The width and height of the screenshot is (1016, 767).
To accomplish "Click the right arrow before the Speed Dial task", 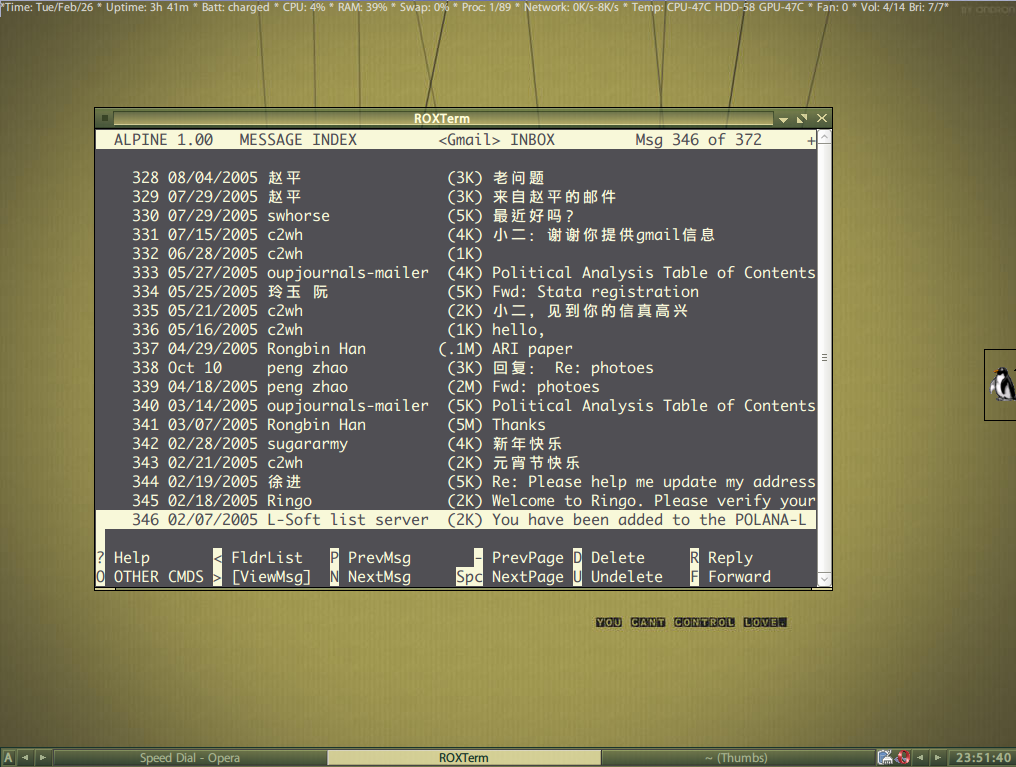I will 43,757.
